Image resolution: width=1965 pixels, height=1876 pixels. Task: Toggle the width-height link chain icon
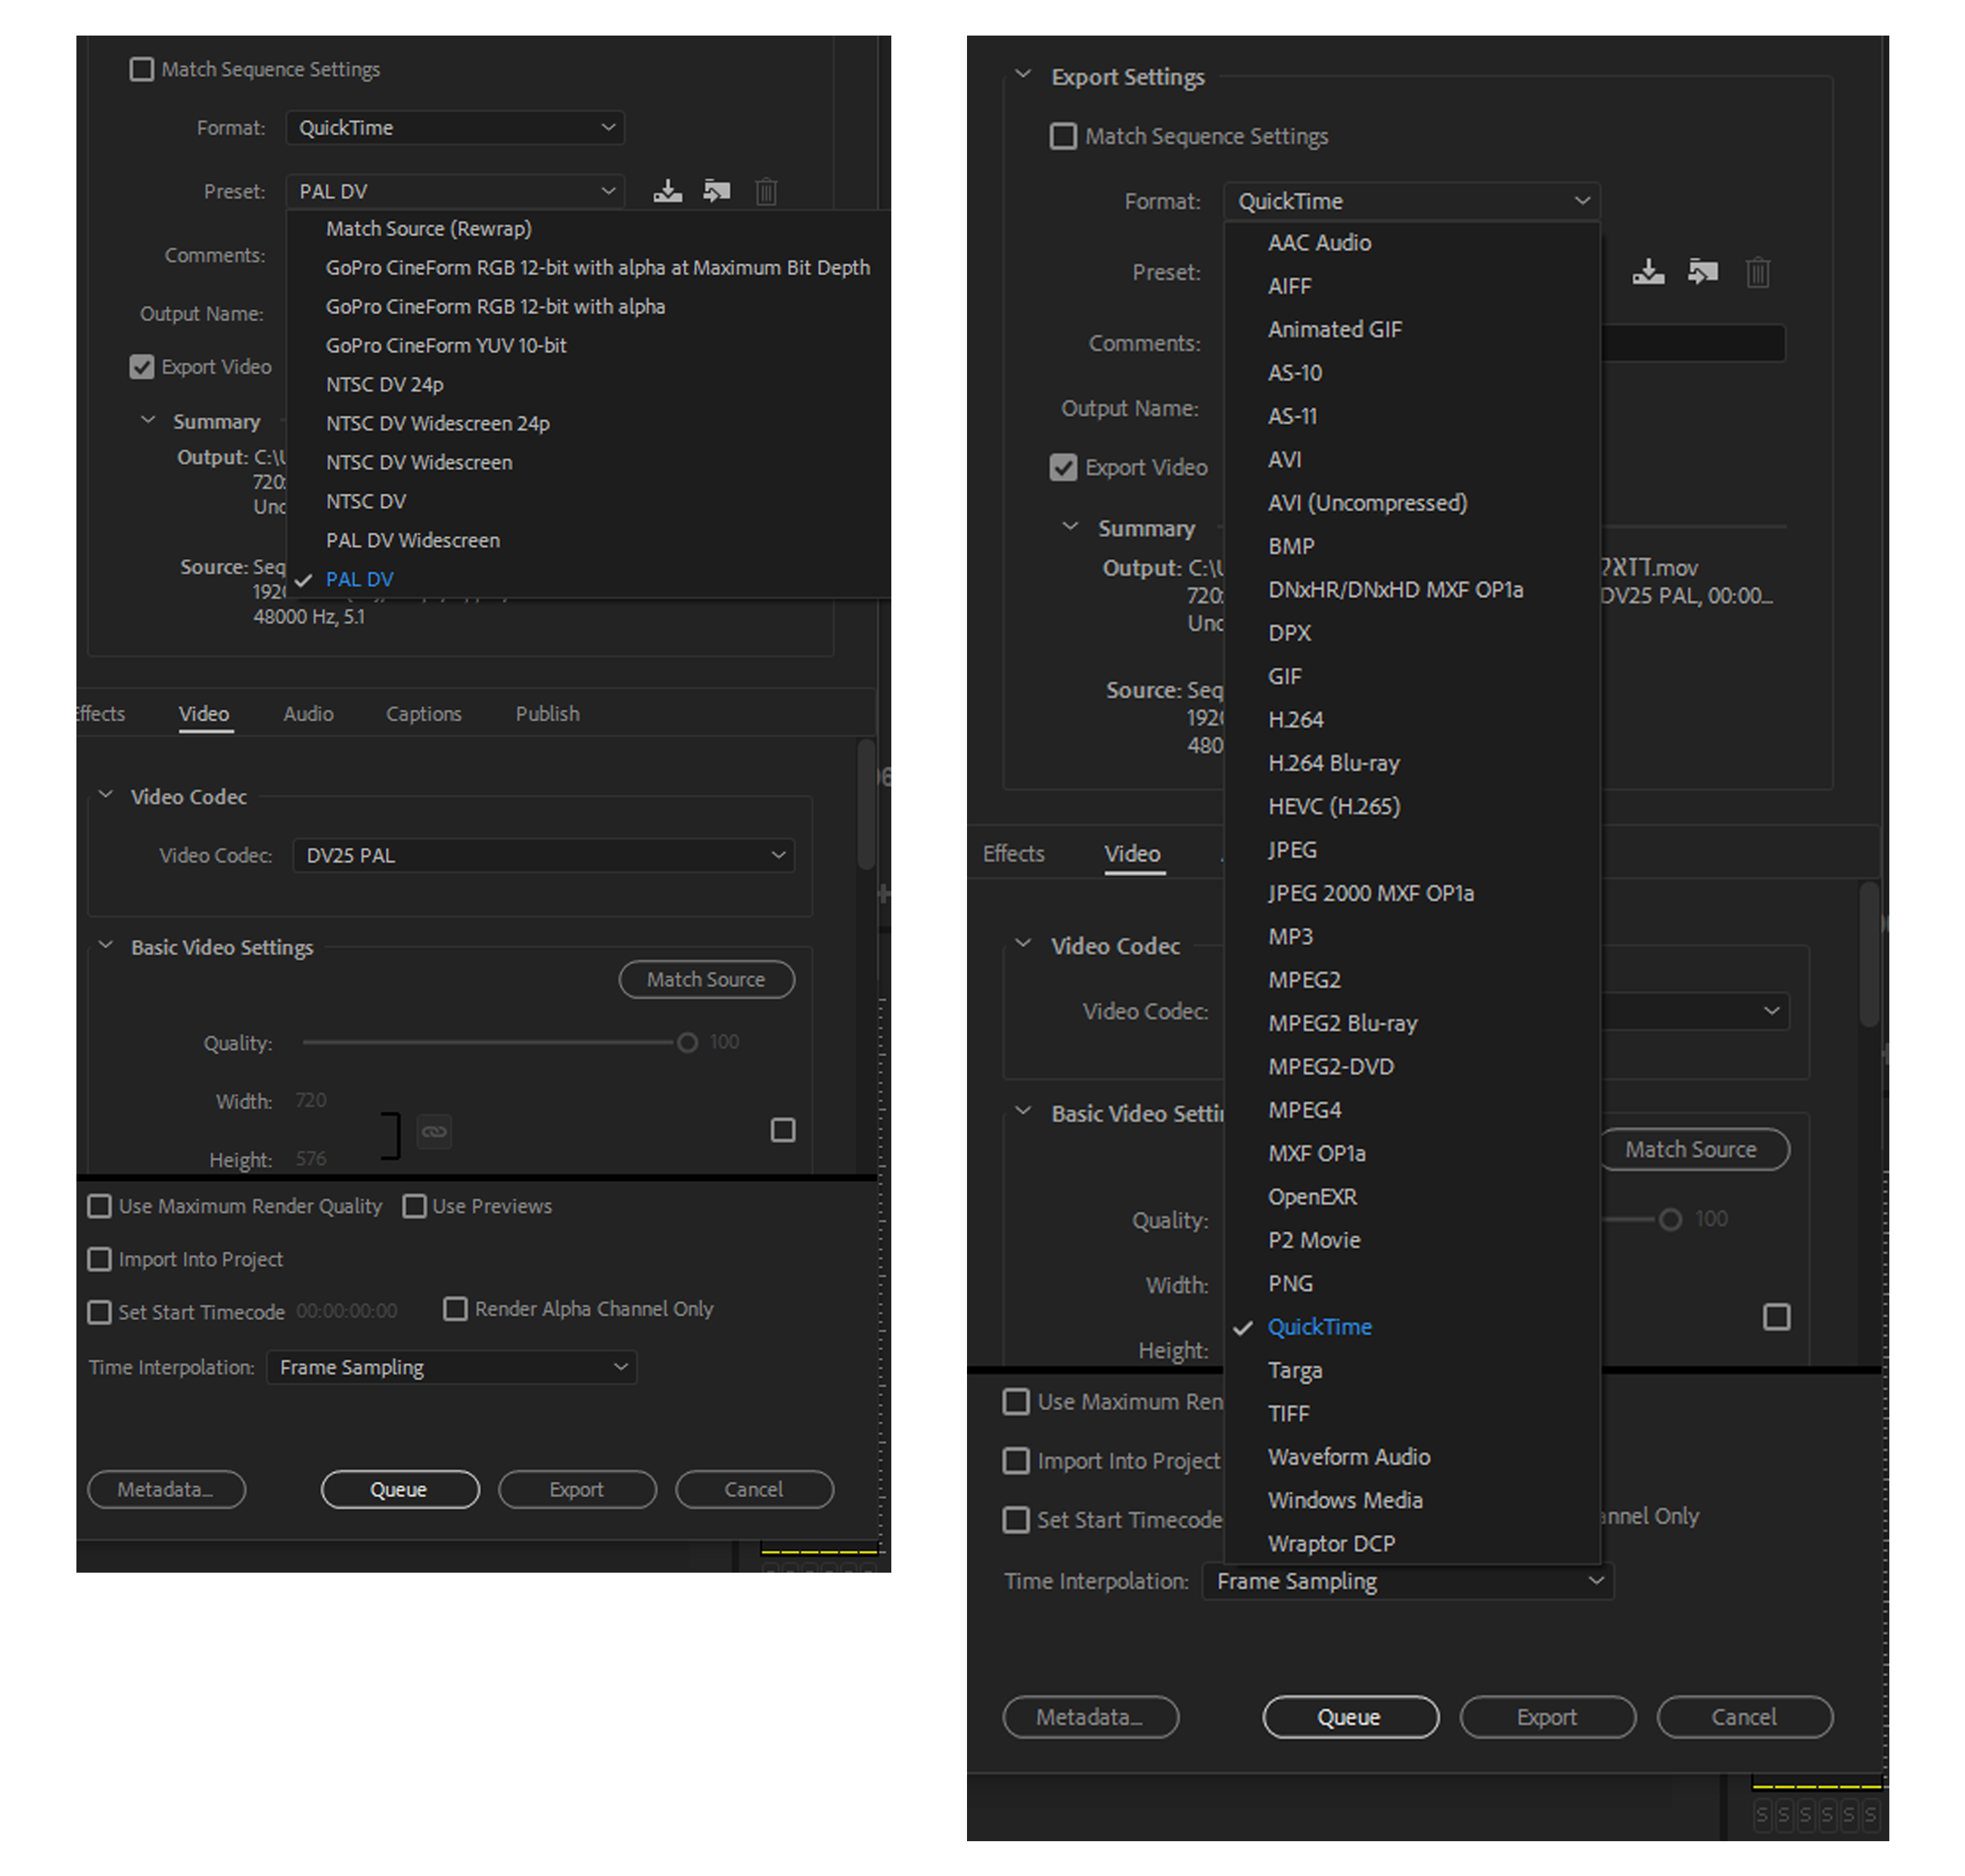pos(433,1132)
